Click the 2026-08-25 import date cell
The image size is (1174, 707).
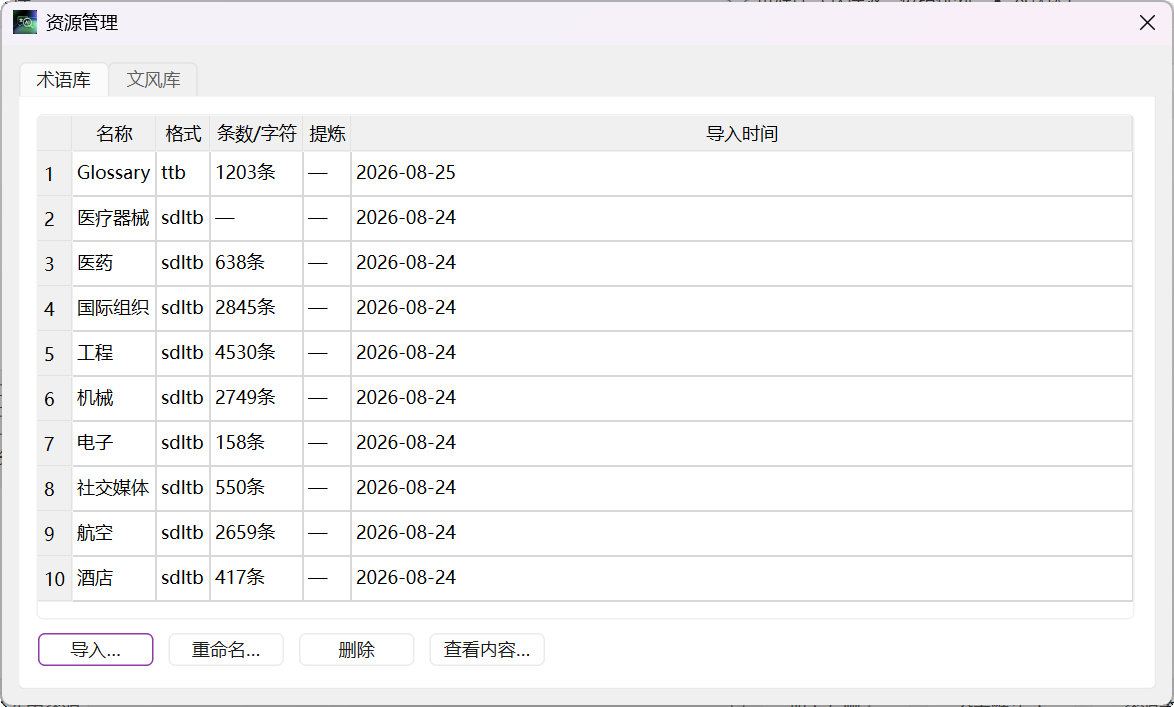coord(741,173)
